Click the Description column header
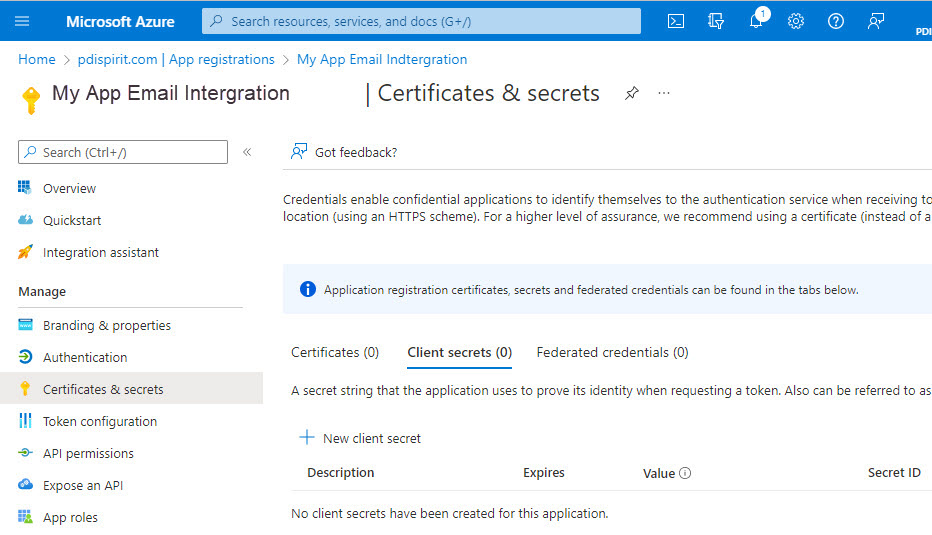This screenshot has width=932, height=535. click(x=341, y=473)
